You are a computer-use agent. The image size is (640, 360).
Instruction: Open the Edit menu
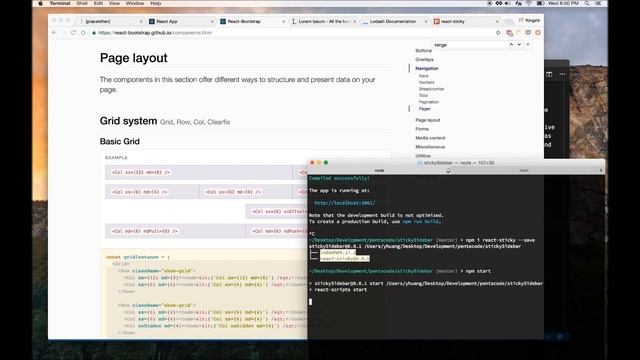coord(98,3)
